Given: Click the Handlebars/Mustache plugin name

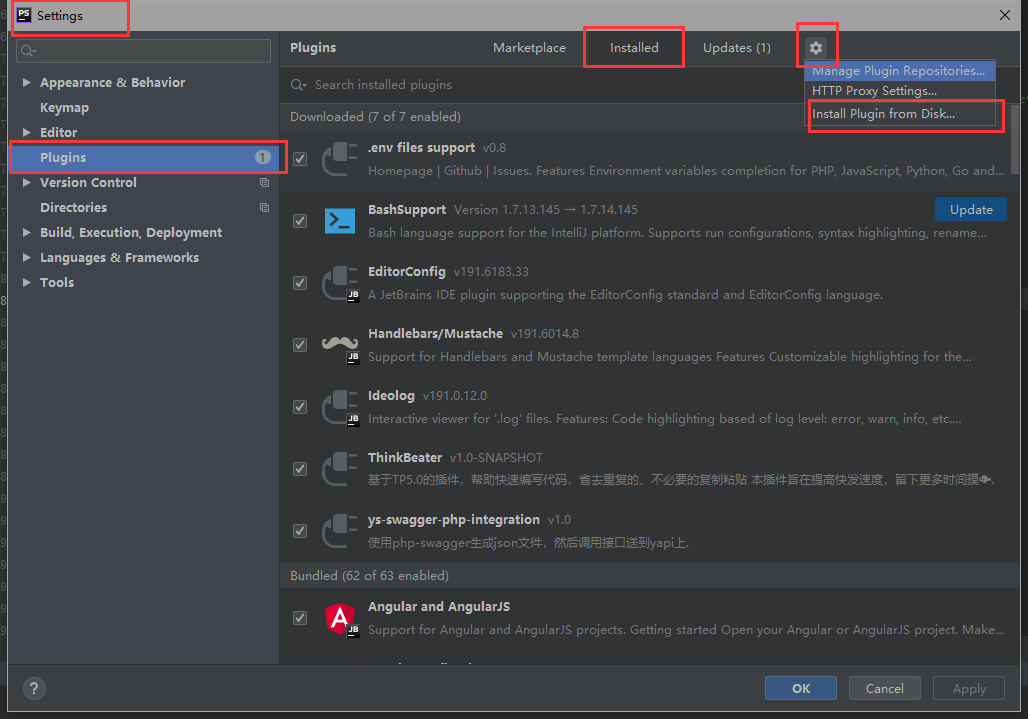Looking at the screenshot, I should click(435, 334).
